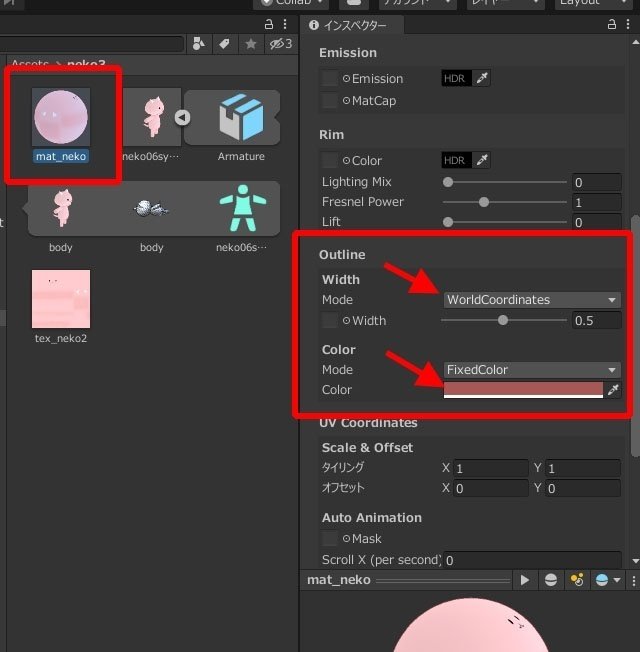Open the preview panel three-dot menu

(633, 580)
